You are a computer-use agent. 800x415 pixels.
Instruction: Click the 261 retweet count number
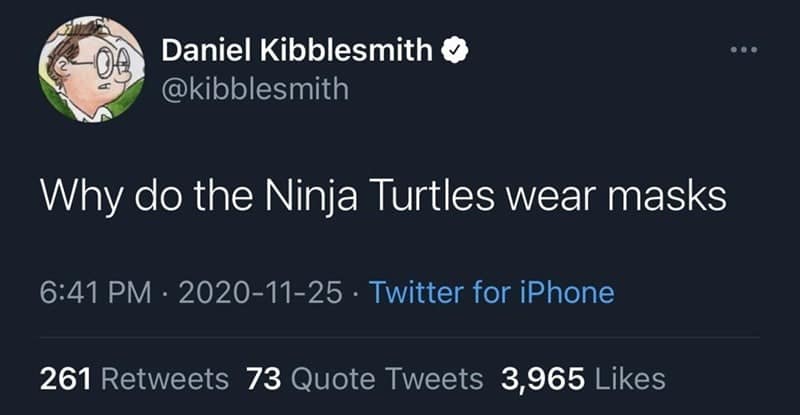click(x=66, y=379)
